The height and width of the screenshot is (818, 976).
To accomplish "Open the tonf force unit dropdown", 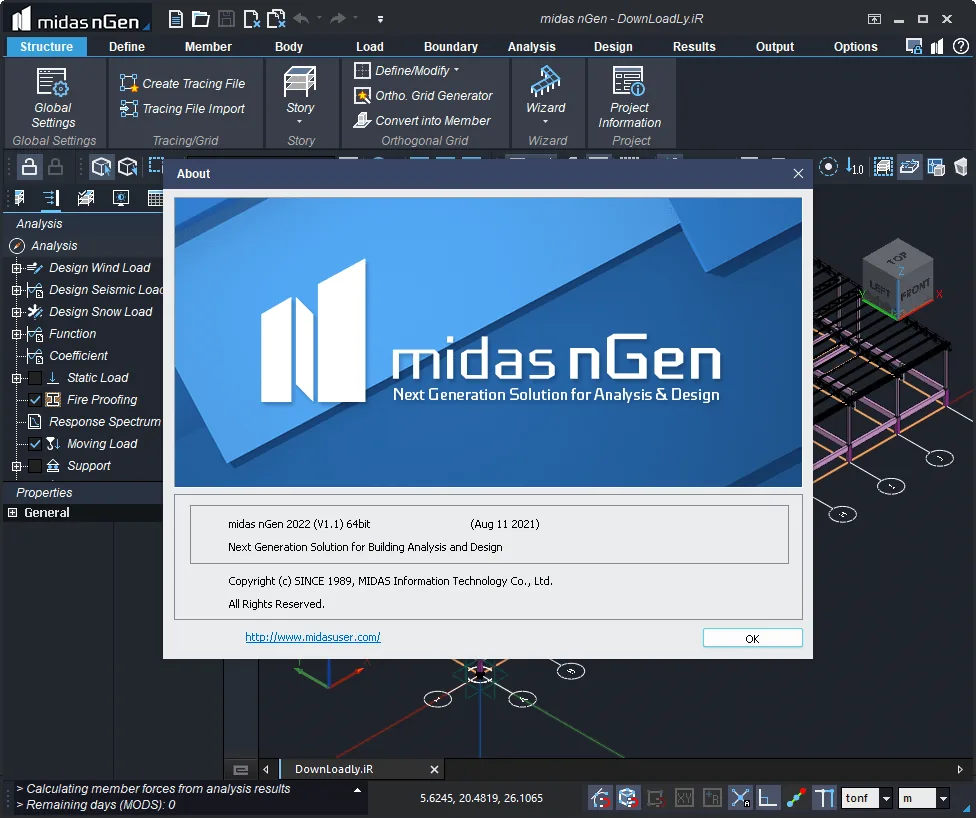I will pyautogui.click(x=886, y=797).
